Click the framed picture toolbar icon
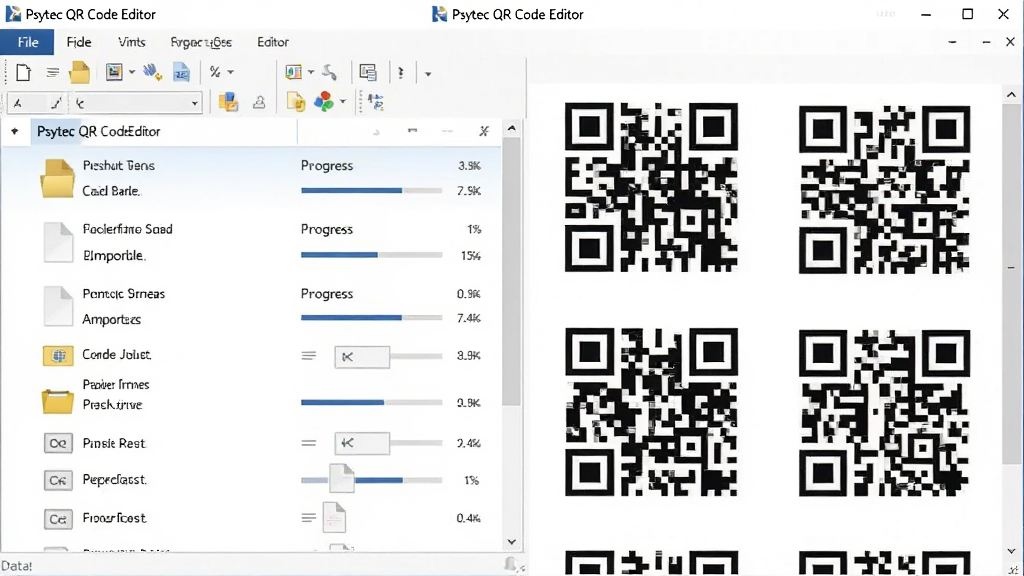 114,72
